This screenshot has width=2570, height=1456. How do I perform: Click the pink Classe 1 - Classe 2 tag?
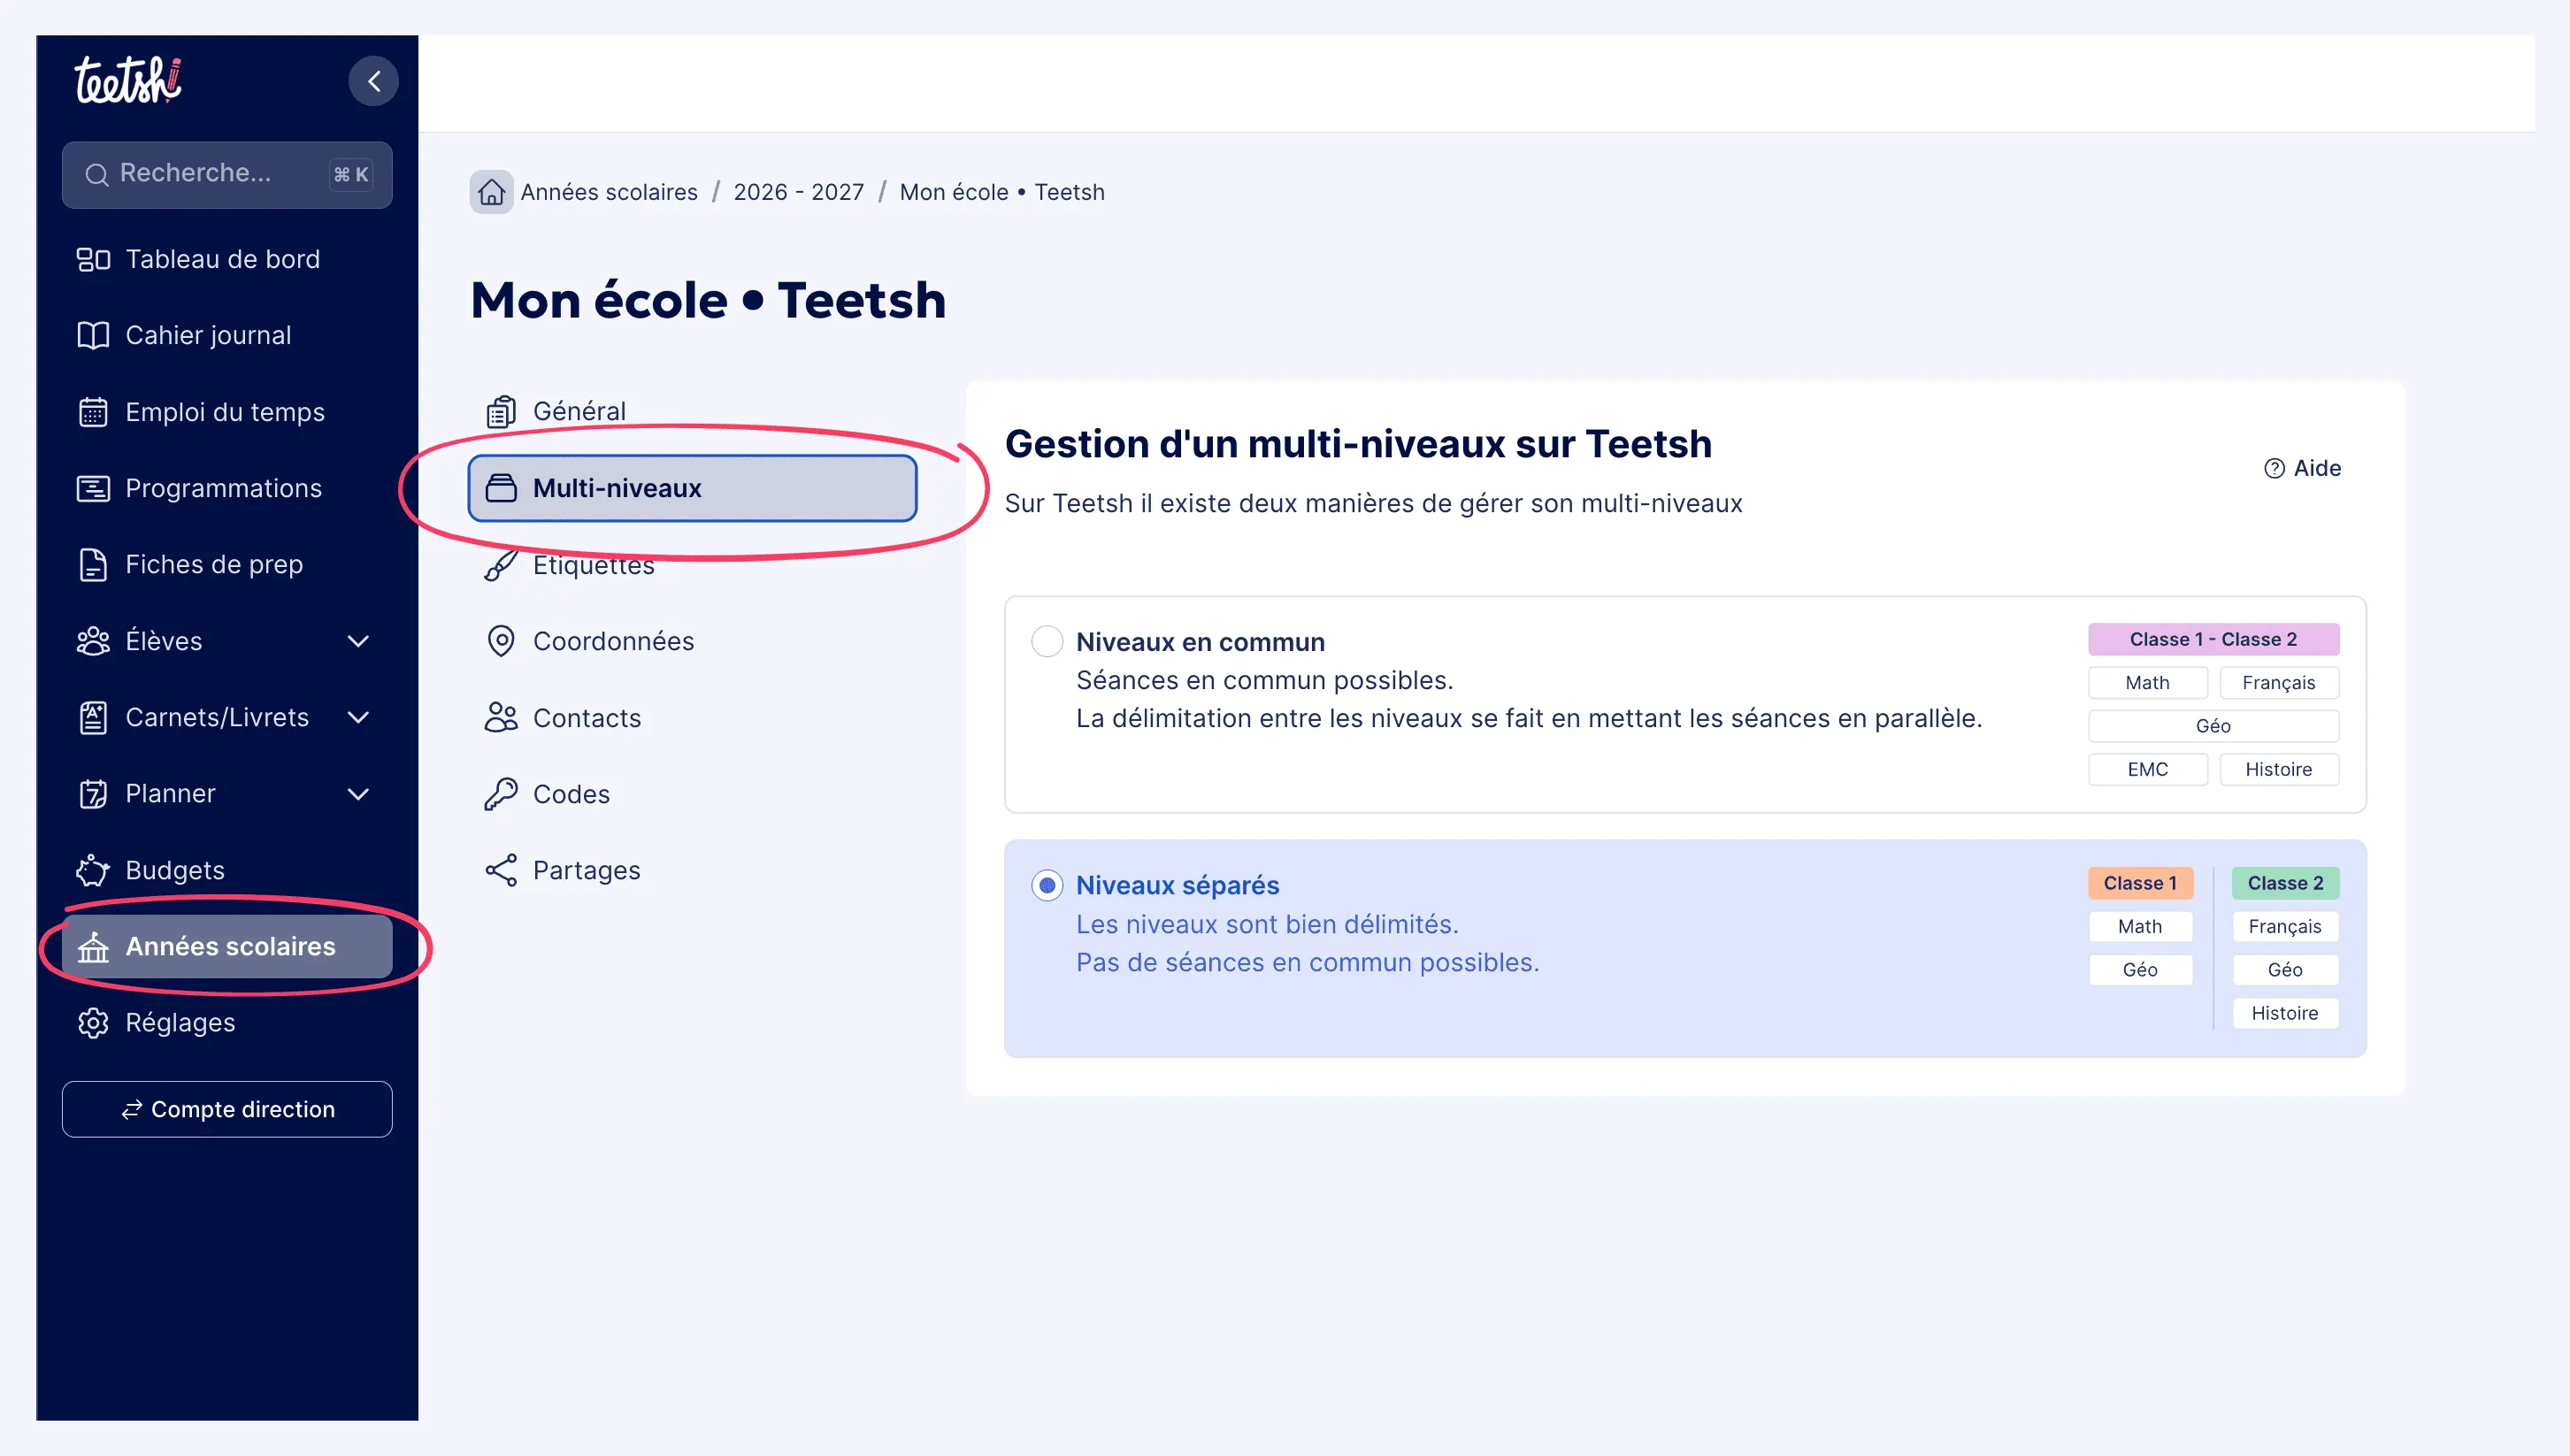2213,639
